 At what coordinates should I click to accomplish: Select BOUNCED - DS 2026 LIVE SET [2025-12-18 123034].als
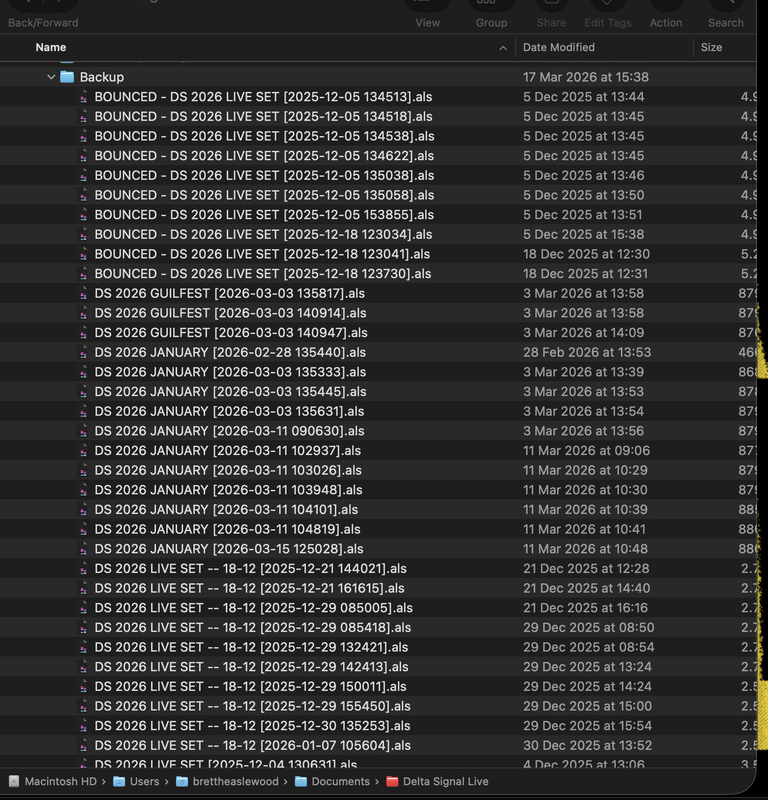click(x=263, y=234)
